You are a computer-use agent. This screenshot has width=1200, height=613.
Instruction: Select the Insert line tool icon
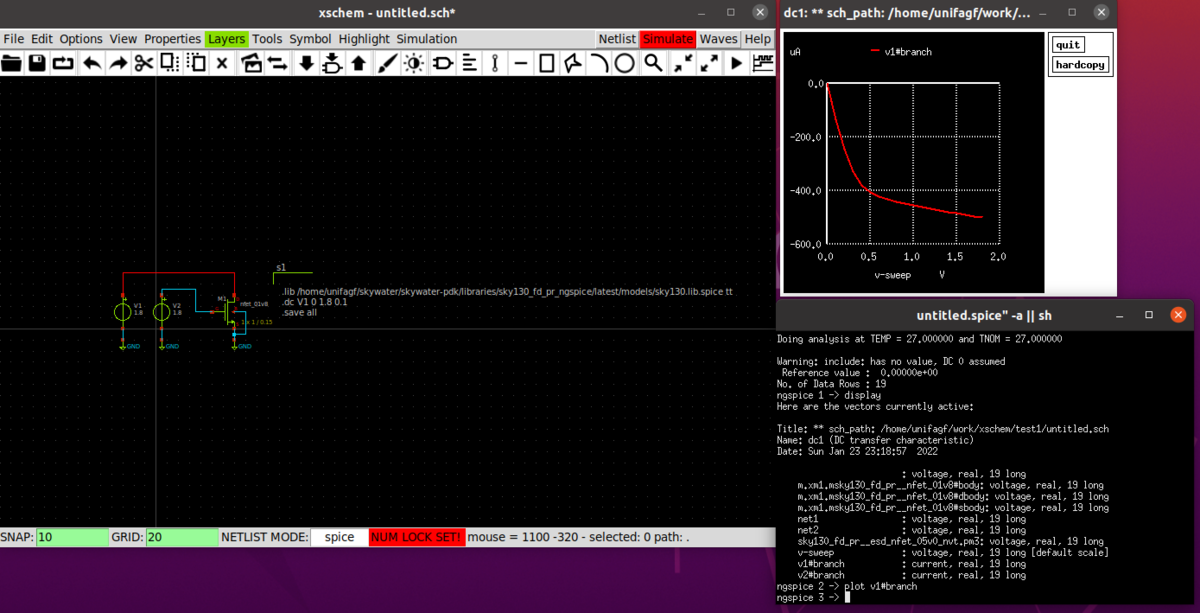coord(520,63)
